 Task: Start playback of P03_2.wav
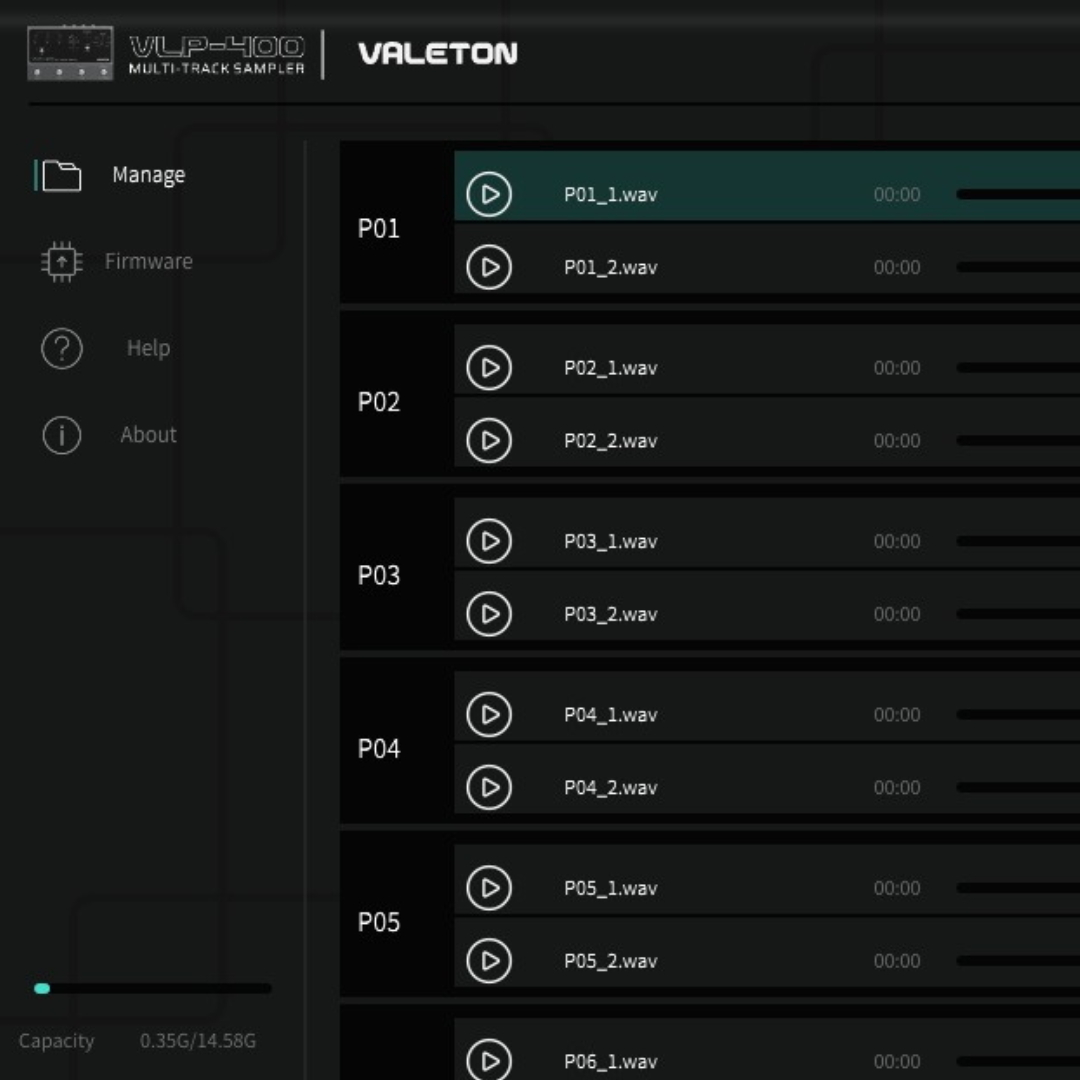(489, 614)
